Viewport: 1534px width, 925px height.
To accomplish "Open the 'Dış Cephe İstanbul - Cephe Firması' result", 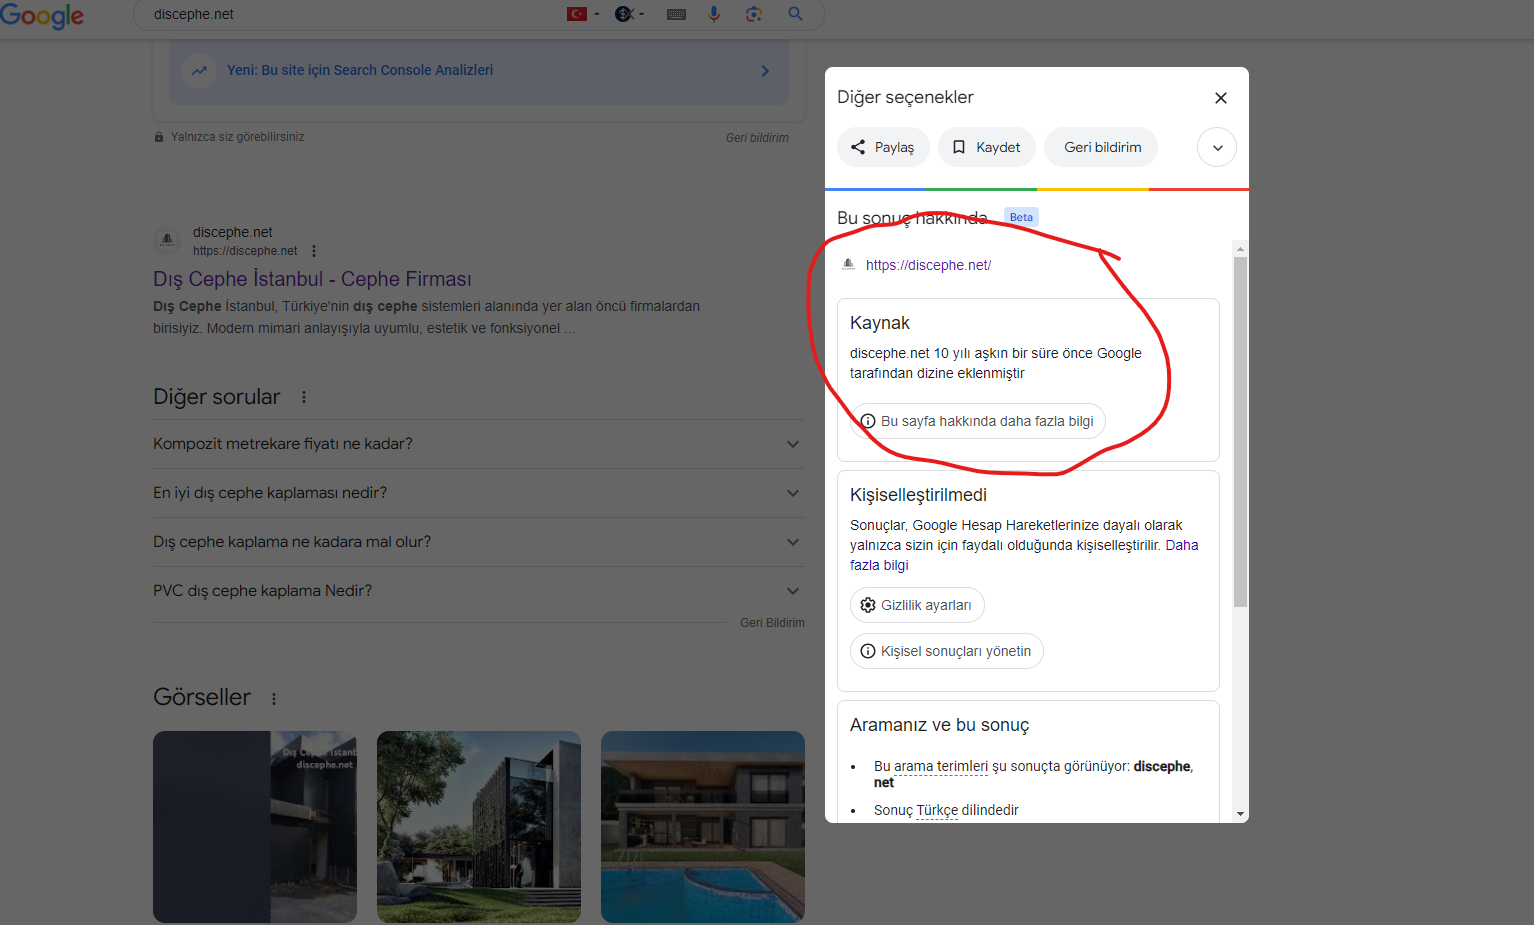I will pos(312,279).
